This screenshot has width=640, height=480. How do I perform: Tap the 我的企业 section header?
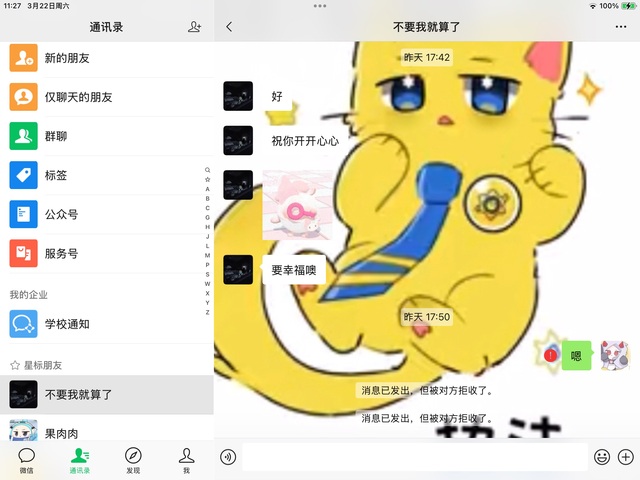pyautogui.click(x=29, y=295)
